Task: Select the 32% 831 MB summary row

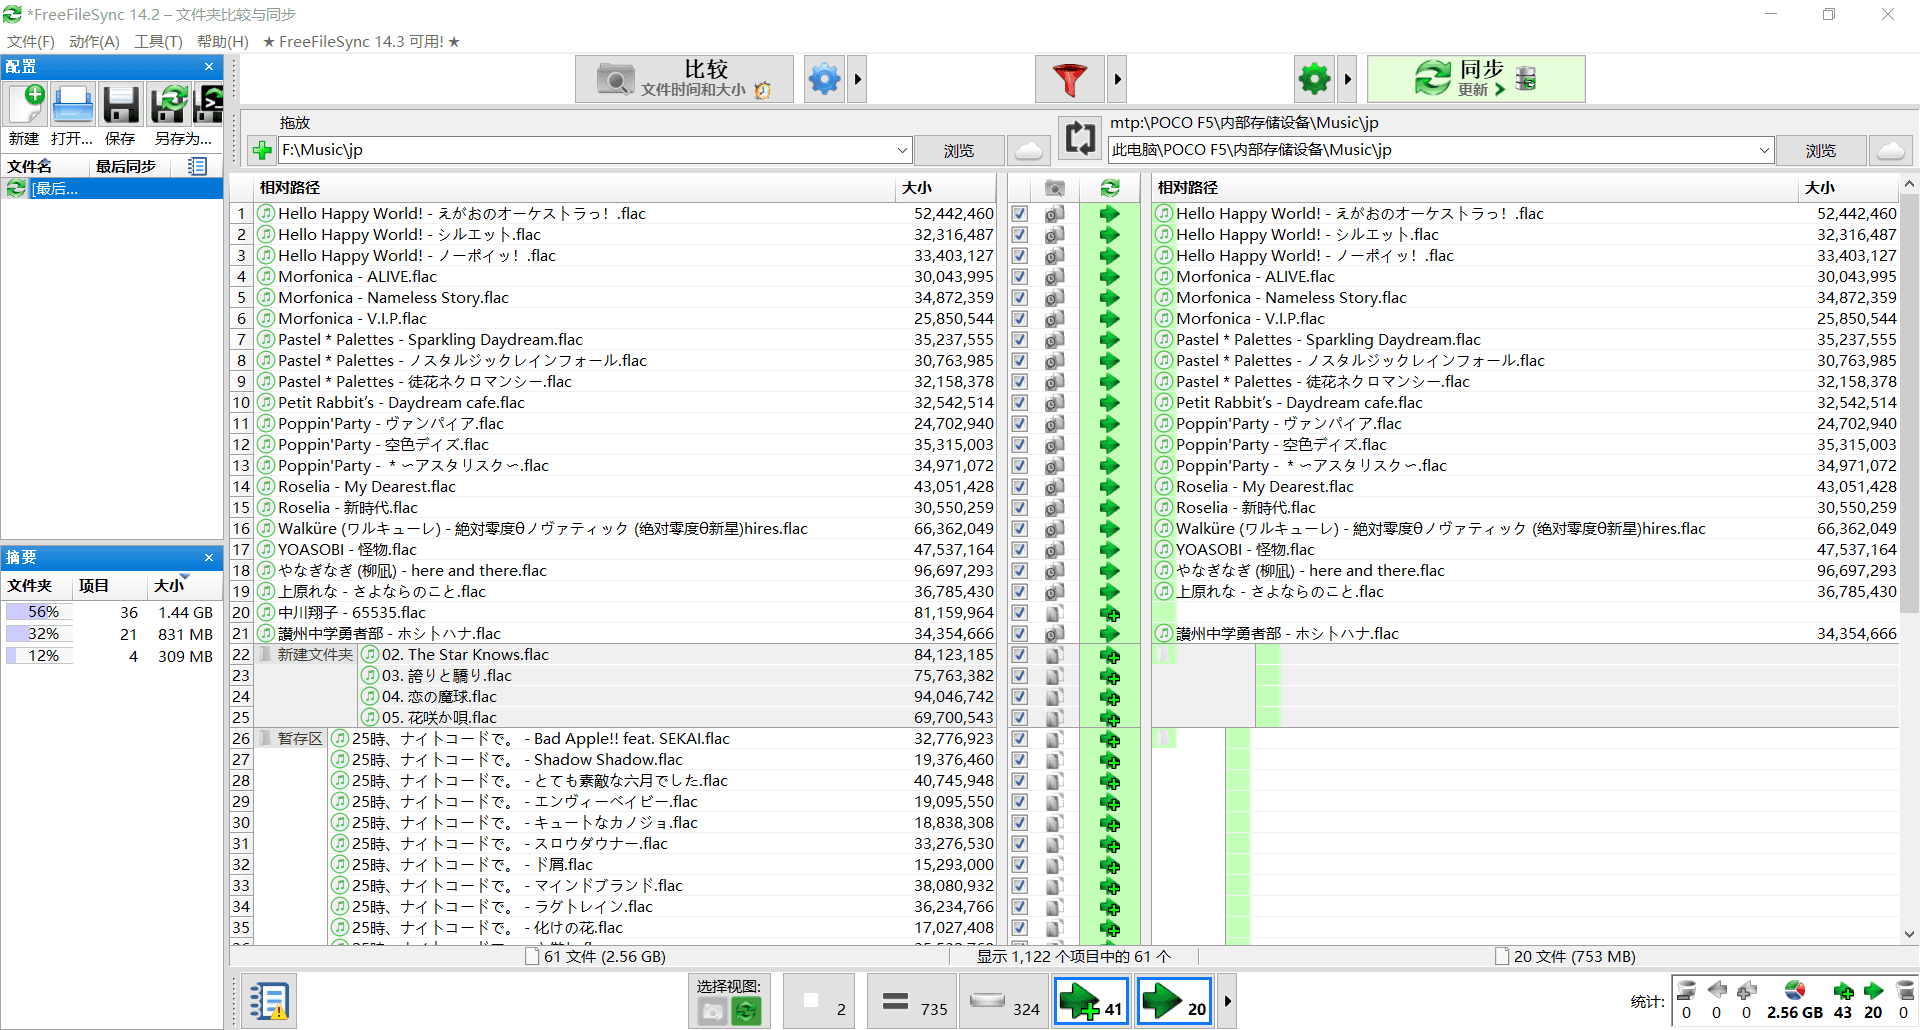Action: pos(110,634)
